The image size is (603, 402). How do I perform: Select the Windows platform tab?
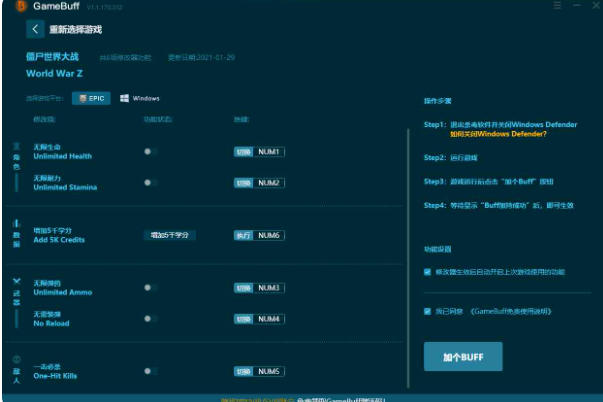[x=140, y=98]
